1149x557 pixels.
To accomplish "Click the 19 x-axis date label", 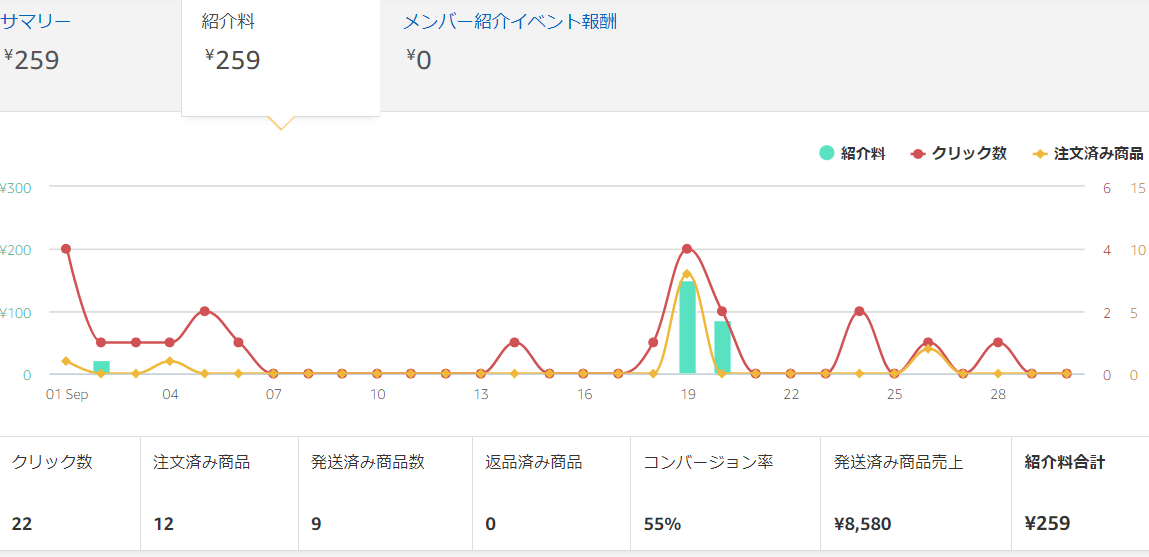I will click(687, 394).
